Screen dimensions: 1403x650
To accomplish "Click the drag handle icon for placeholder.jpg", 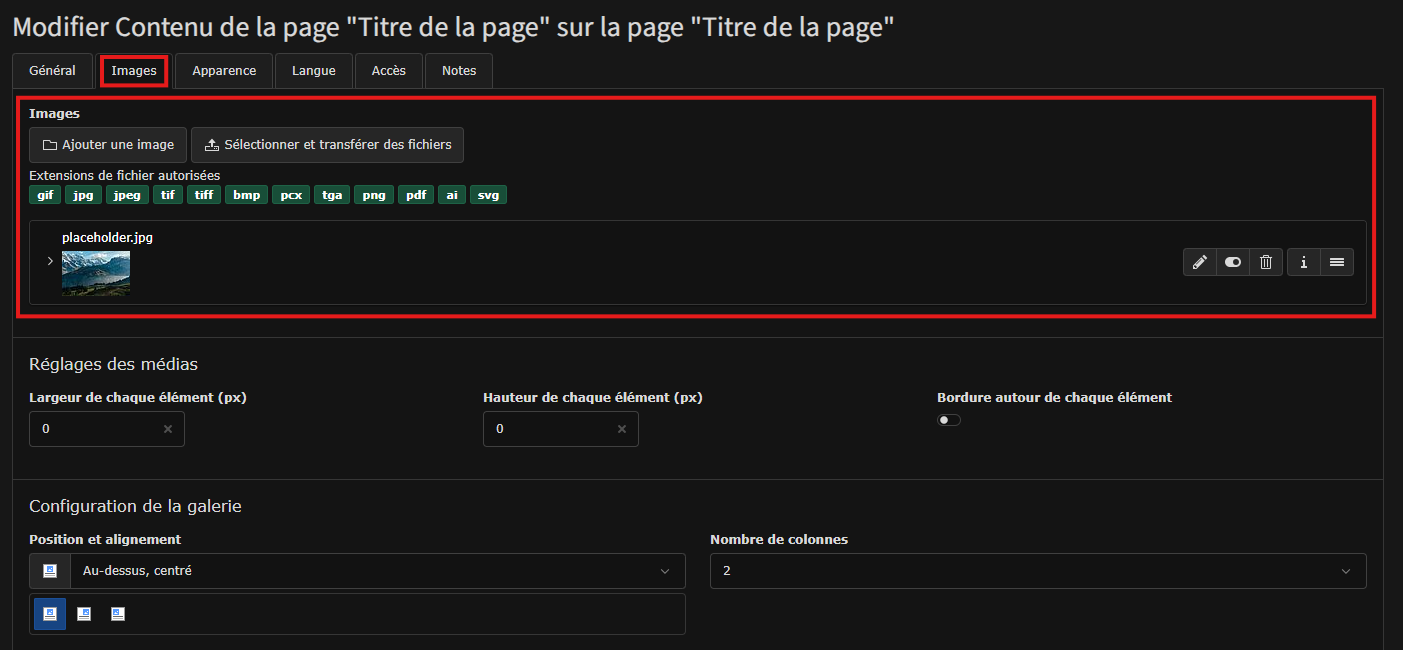I will click(x=1337, y=262).
